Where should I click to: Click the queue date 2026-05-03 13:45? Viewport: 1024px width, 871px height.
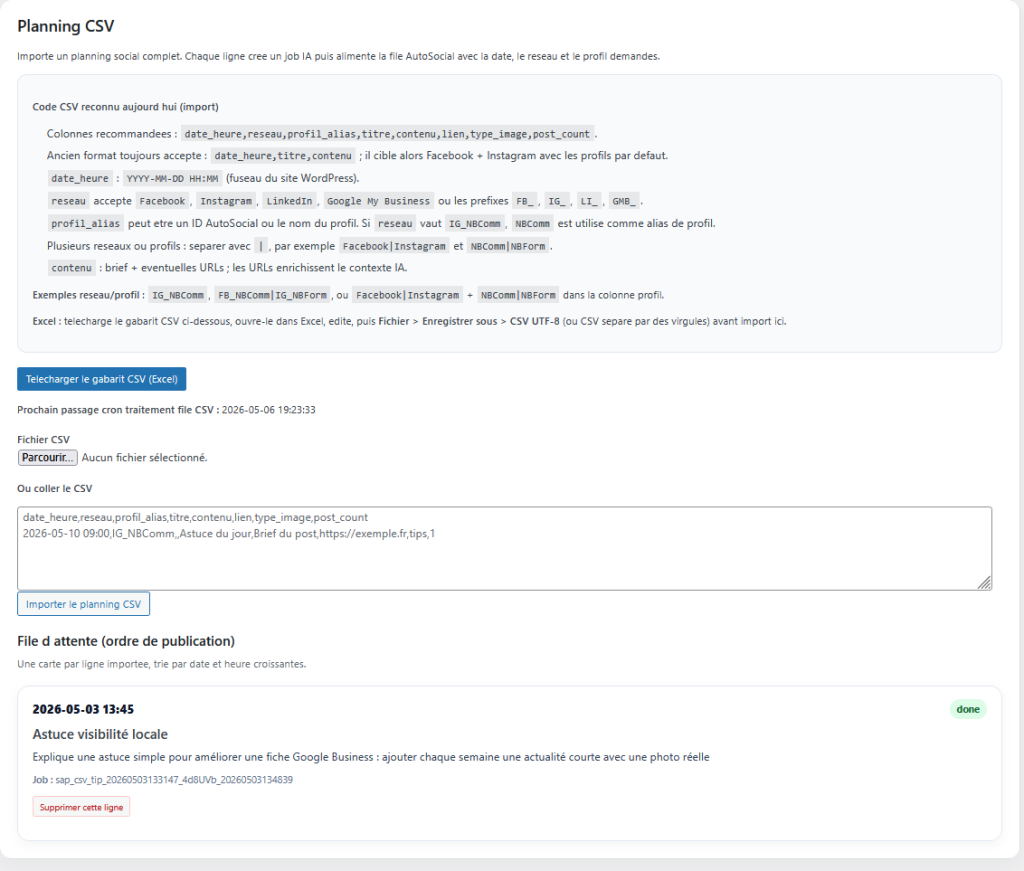pyautogui.click(x=83, y=709)
